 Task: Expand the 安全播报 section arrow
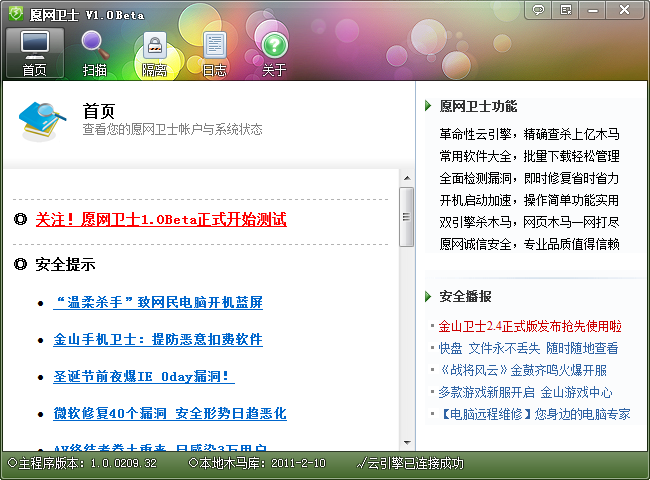click(429, 296)
